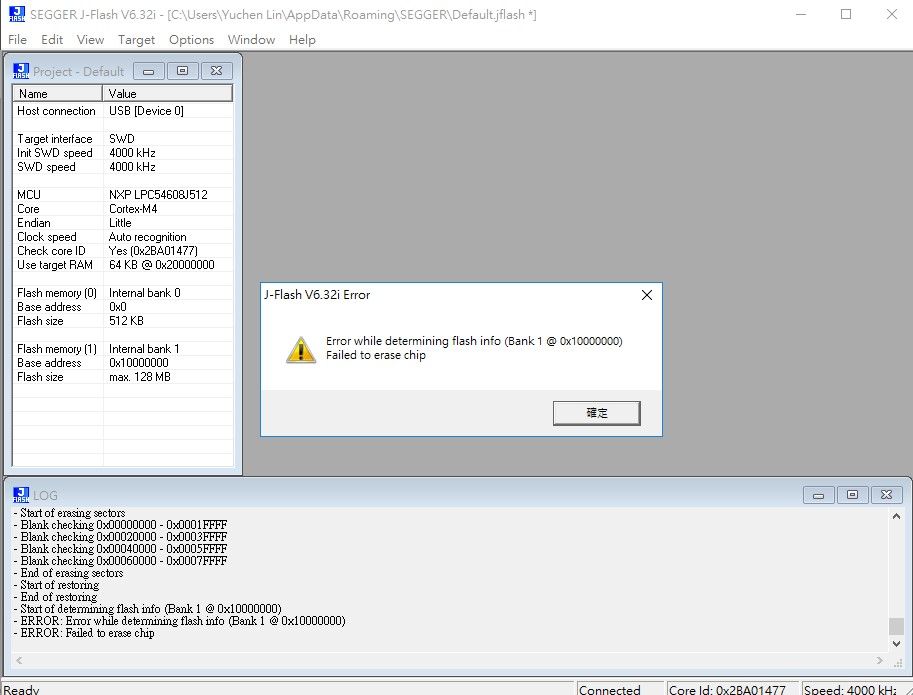The height and width of the screenshot is (695, 913).
Task: Select the Target interface row
Action: (123, 139)
